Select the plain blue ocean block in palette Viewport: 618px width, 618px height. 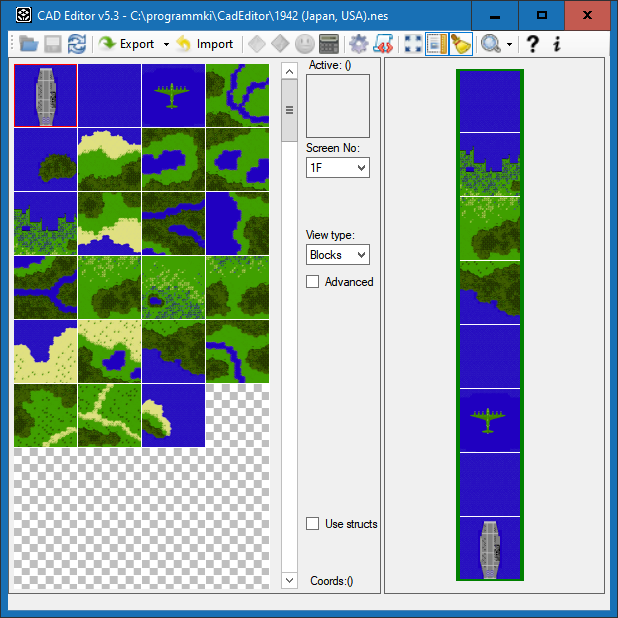(x=110, y=95)
